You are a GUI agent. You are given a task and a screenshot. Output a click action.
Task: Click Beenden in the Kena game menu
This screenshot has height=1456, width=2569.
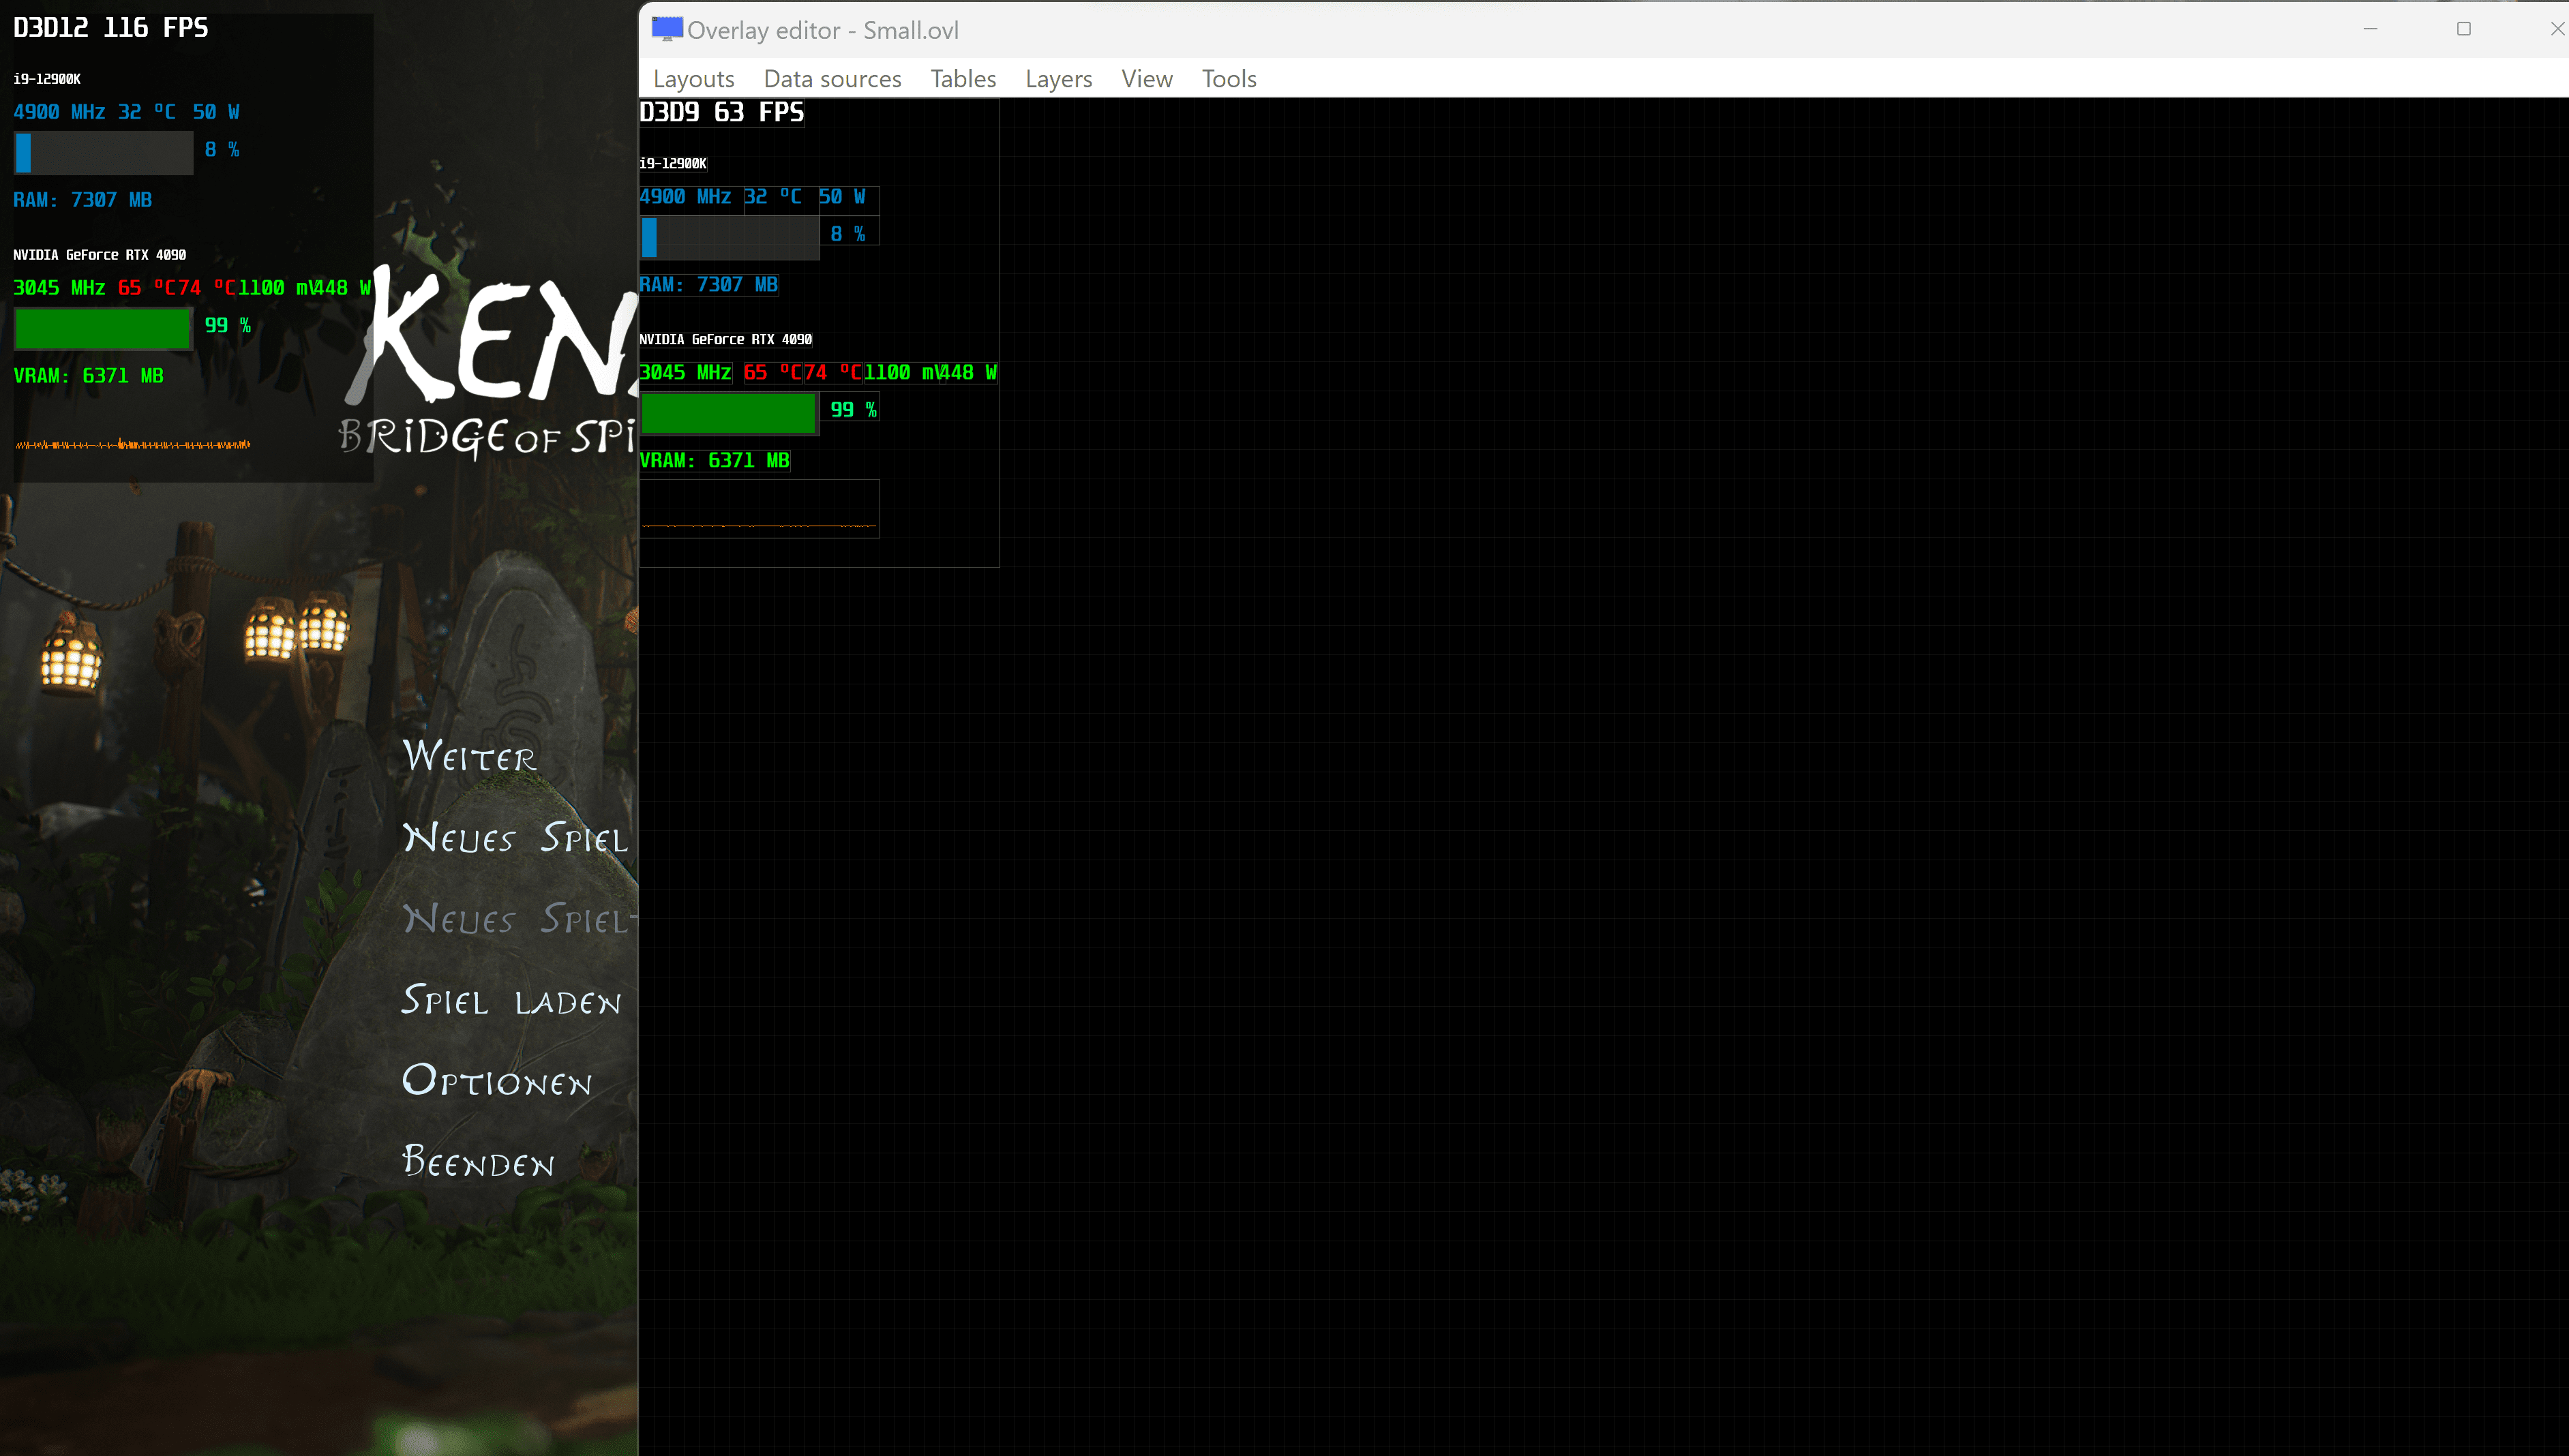(x=478, y=1162)
